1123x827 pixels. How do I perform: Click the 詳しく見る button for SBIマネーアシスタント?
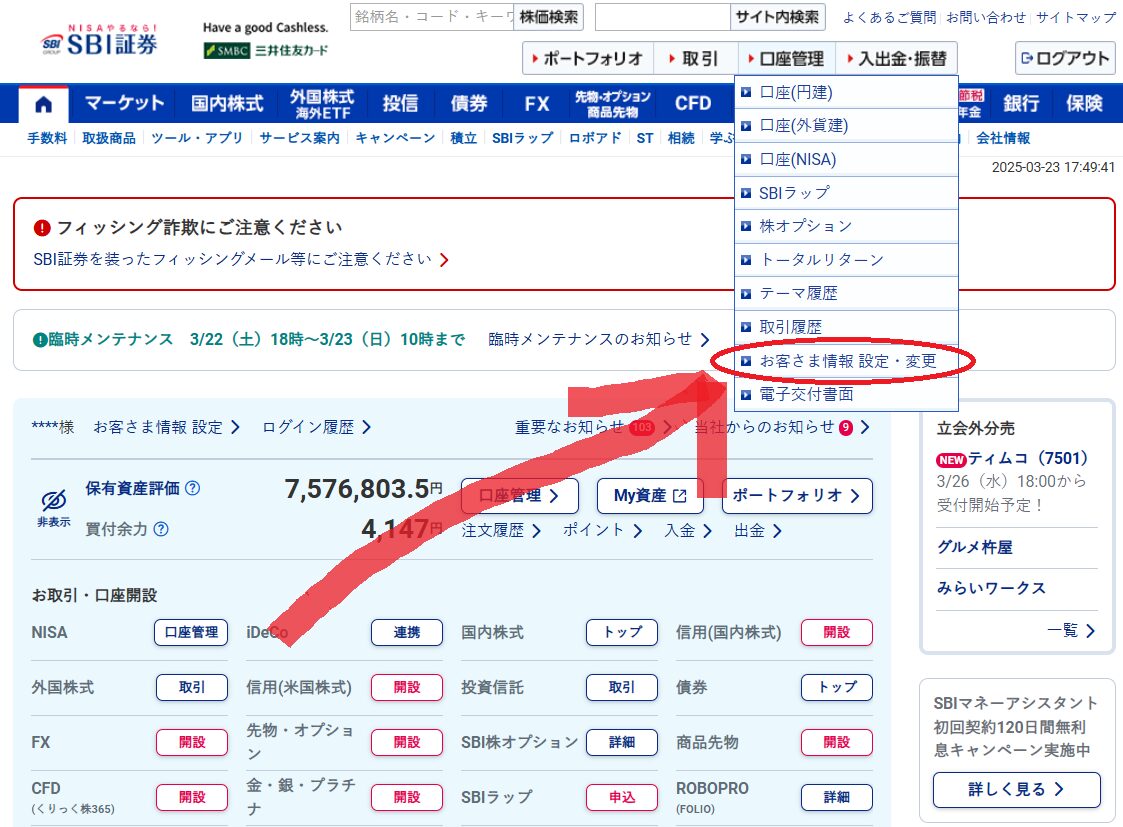point(1015,789)
